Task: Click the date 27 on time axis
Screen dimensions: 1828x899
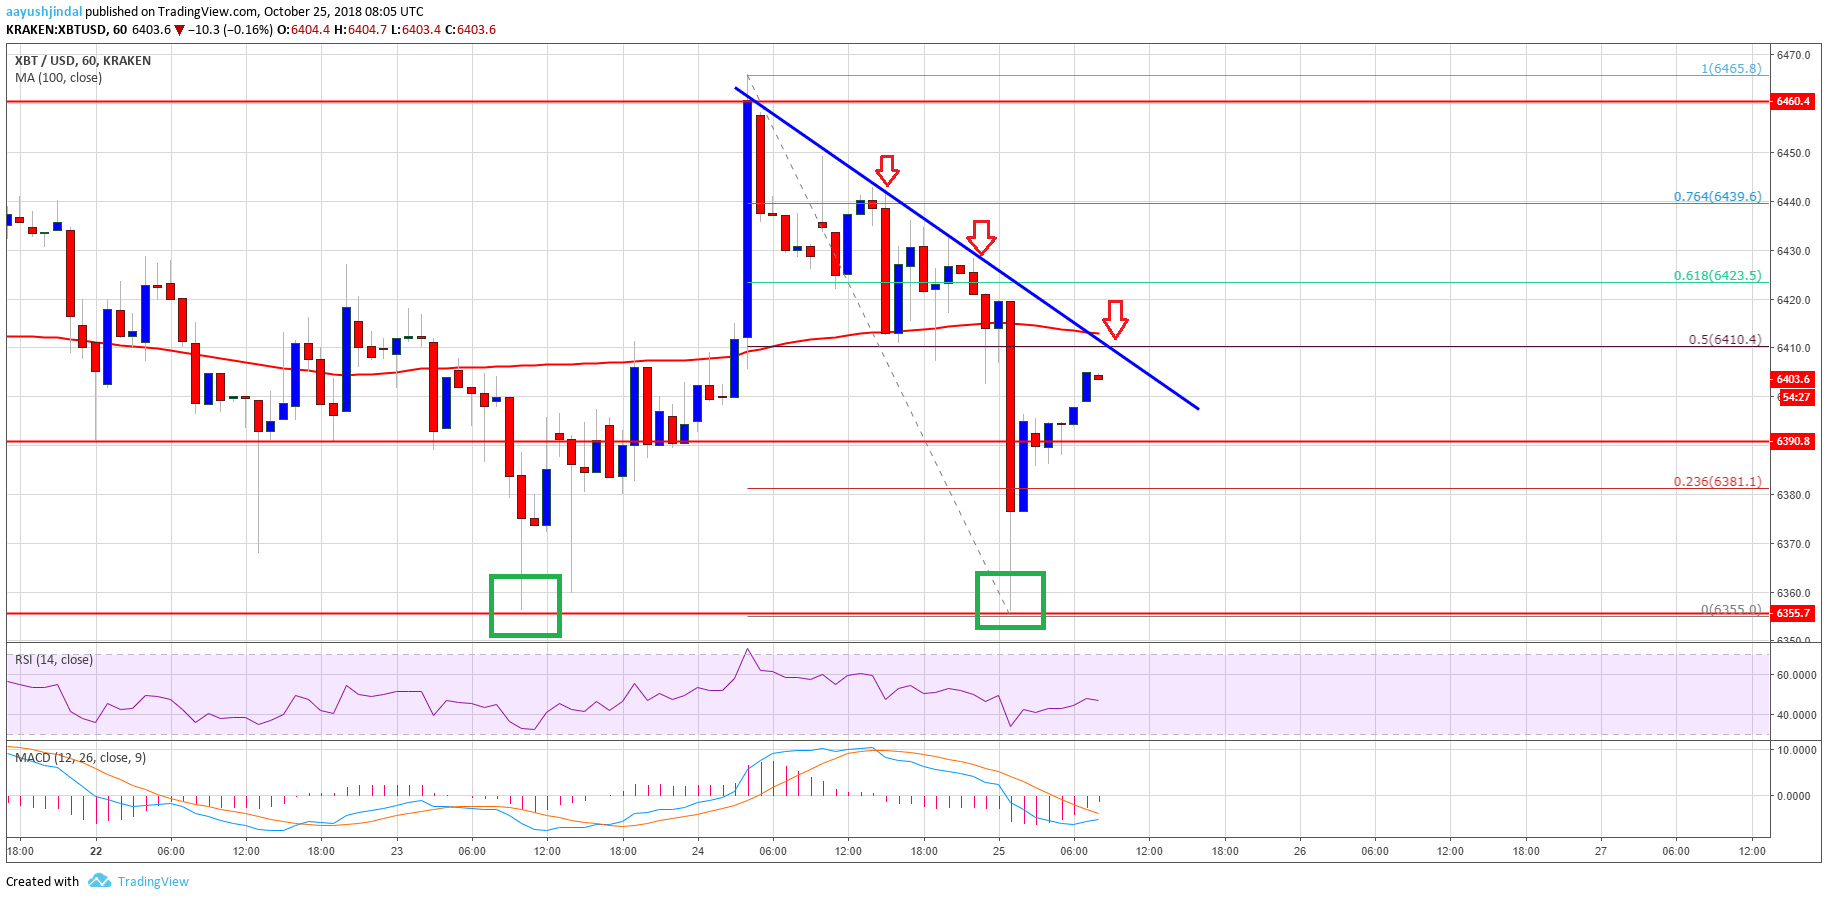Action: pyautogui.click(x=1601, y=851)
